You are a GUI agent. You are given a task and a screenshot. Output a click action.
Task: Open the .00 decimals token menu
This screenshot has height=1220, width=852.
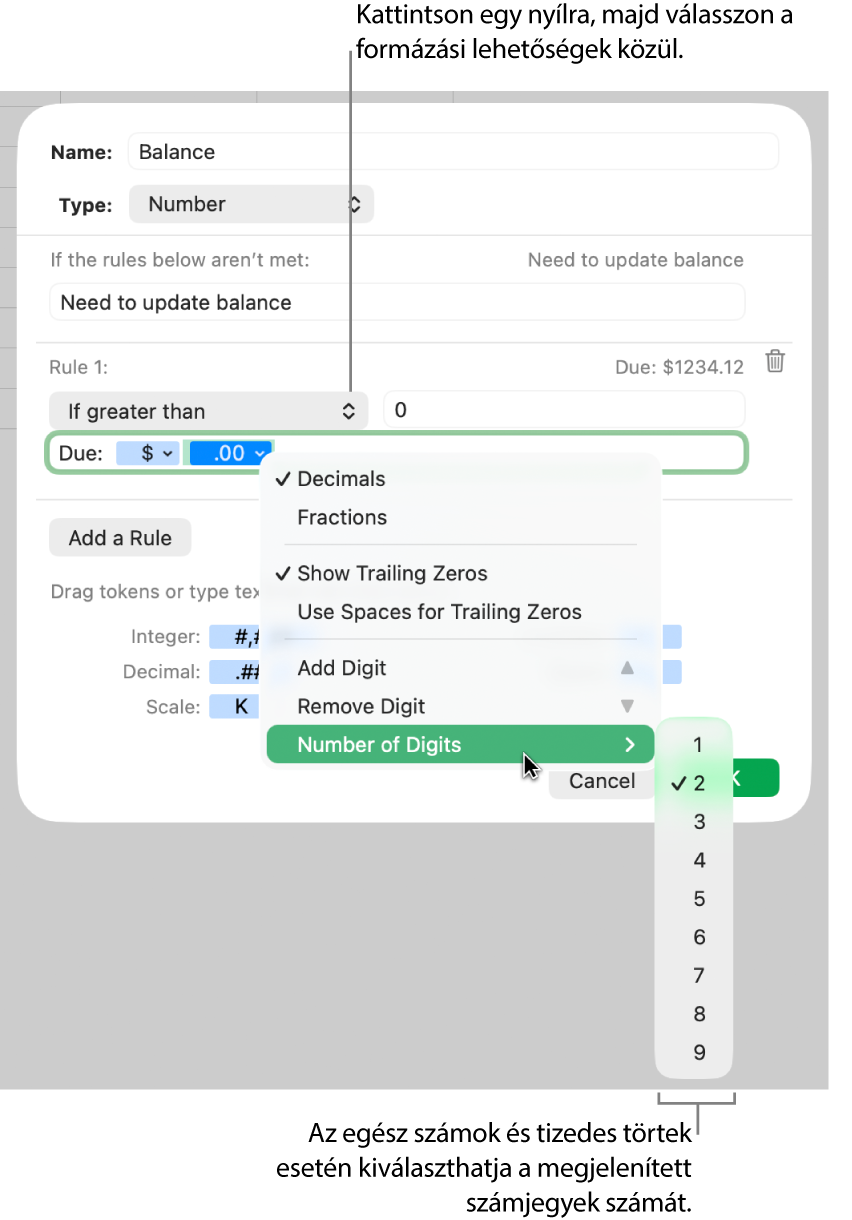pyautogui.click(x=232, y=453)
